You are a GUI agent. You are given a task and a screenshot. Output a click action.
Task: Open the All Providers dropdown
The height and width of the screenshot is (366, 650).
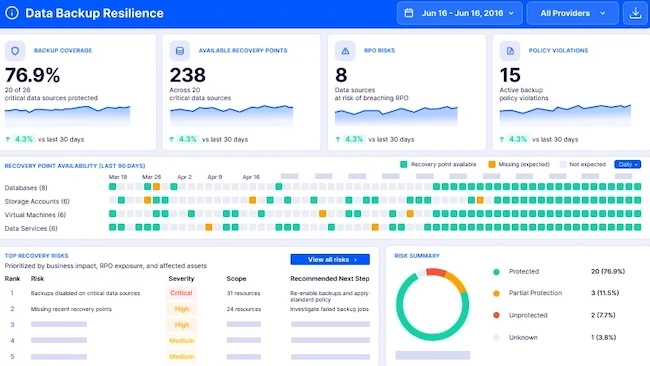click(572, 13)
